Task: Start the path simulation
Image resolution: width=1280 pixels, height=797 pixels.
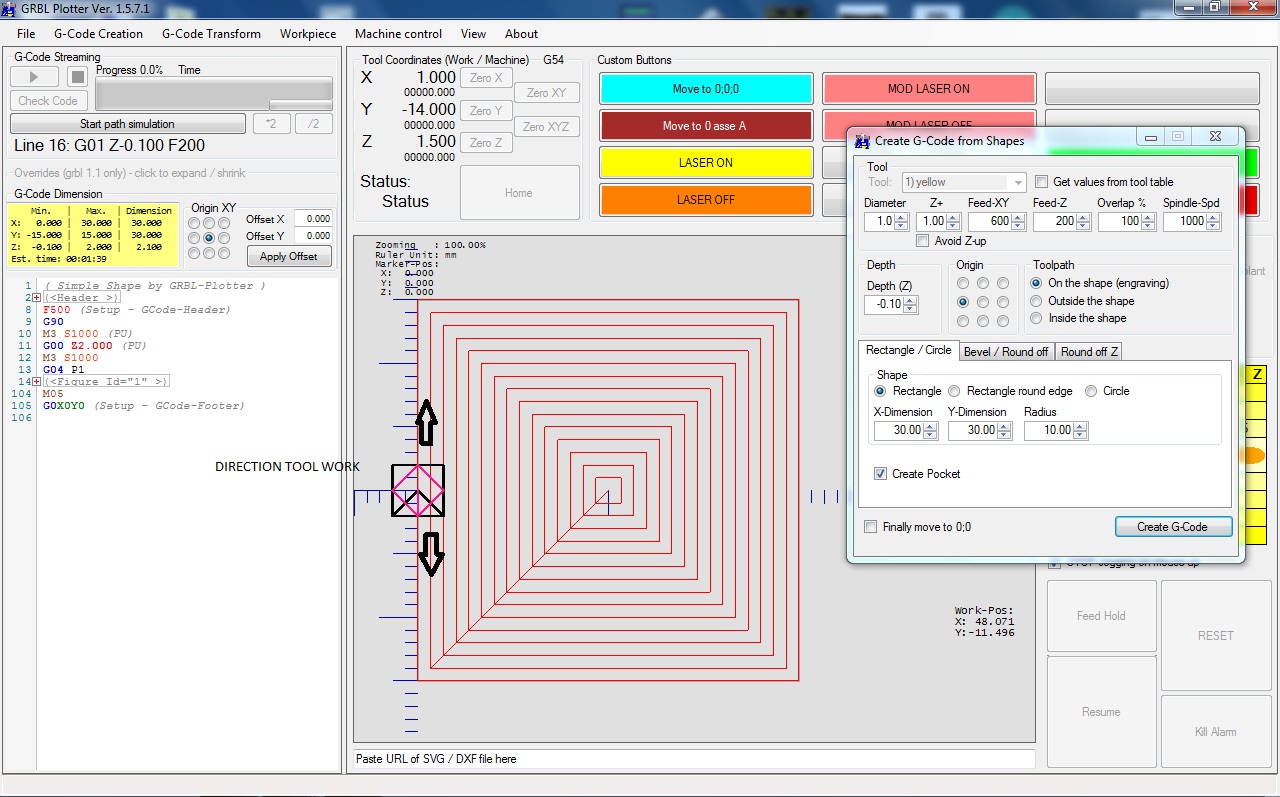Action: pos(127,124)
